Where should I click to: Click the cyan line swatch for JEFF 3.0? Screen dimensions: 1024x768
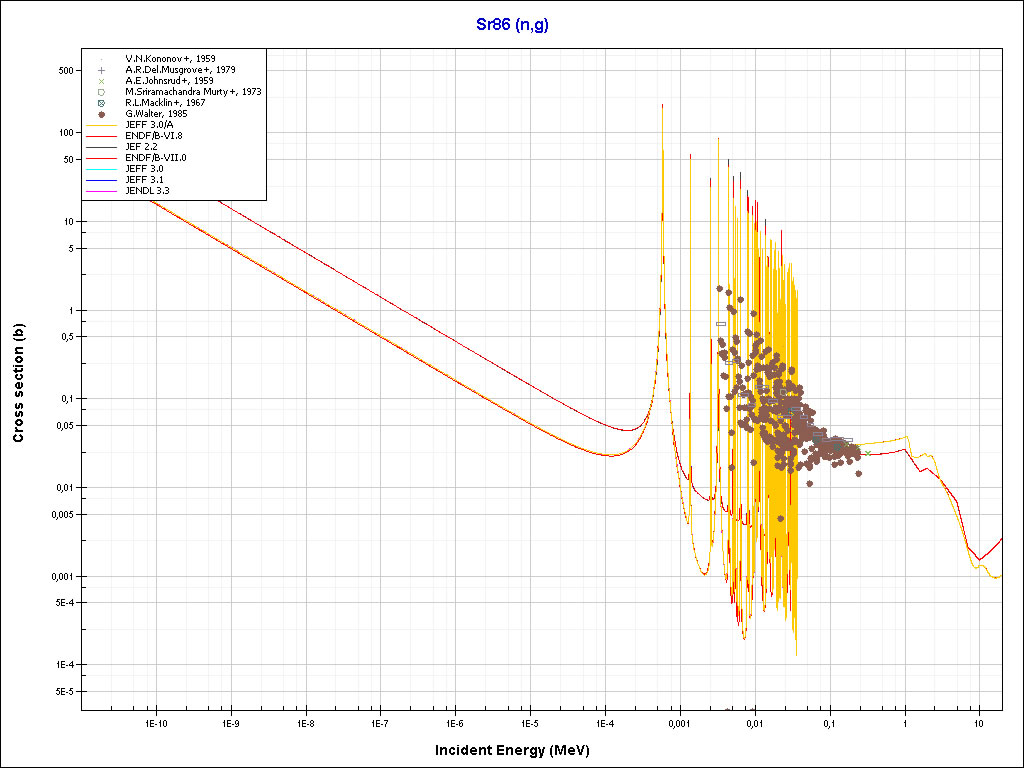(x=102, y=168)
